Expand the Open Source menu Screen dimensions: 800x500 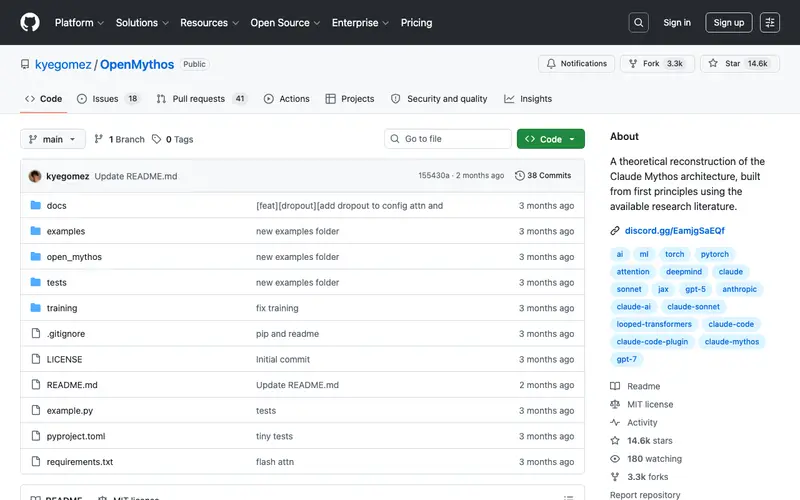pyautogui.click(x=285, y=22)
